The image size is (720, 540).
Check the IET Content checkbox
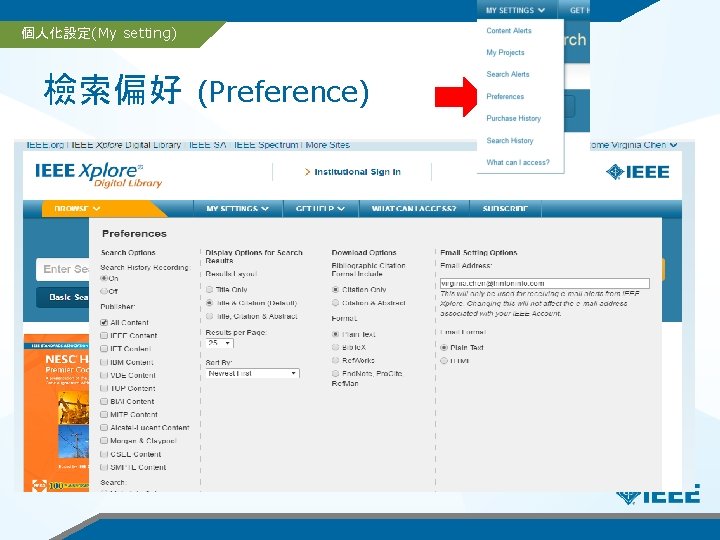104,349
